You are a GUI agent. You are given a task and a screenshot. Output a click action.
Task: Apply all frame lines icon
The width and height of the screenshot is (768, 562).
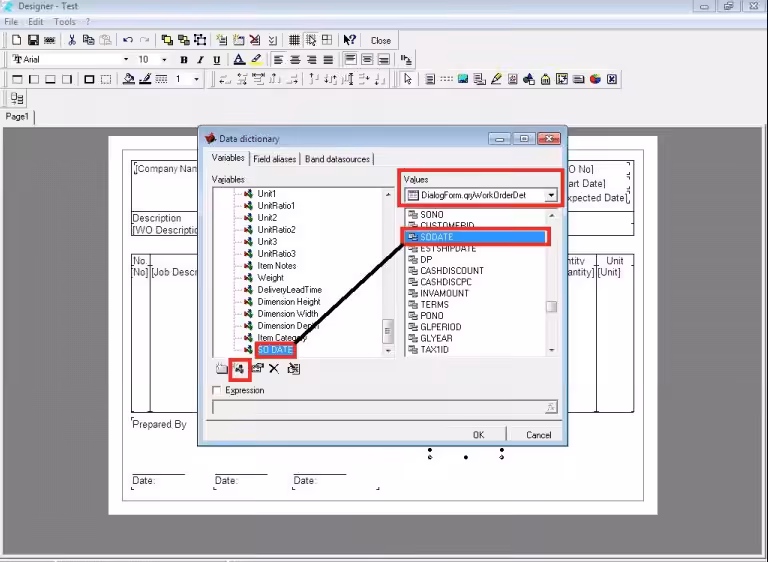click(89, 79)
